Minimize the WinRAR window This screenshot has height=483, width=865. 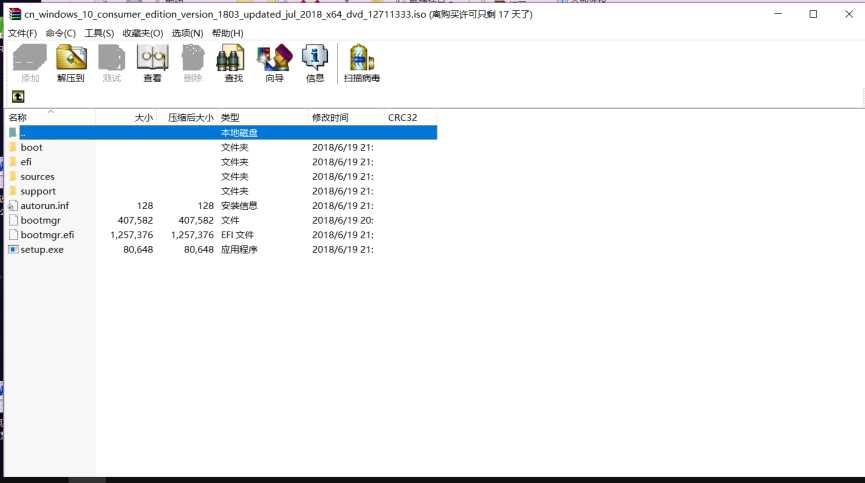[x=778, y=14]
